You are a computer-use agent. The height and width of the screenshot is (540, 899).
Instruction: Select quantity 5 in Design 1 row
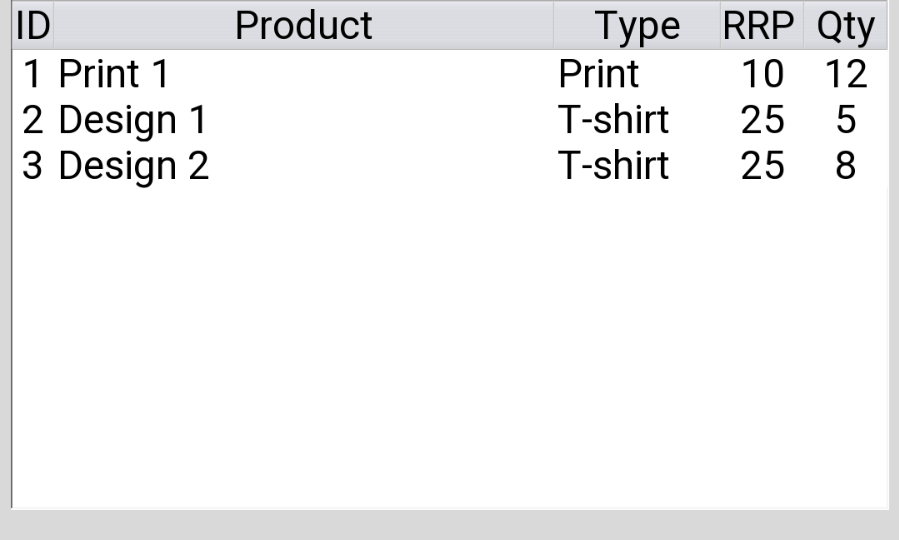(846, 120)
